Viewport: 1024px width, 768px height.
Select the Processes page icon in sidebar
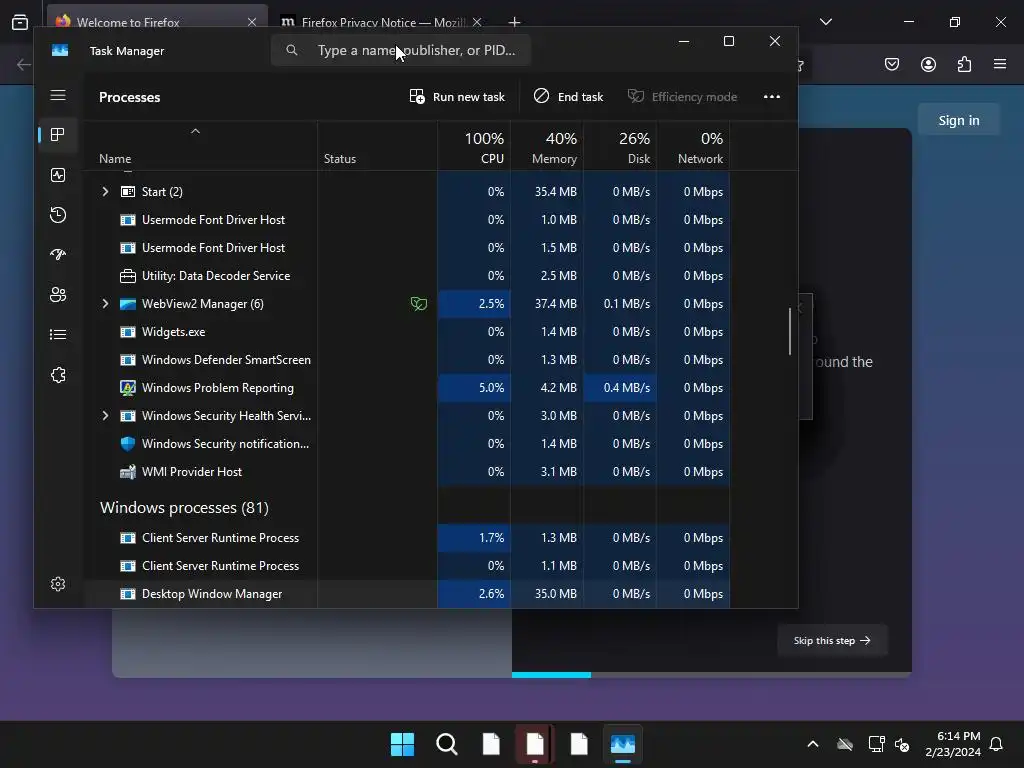point(58,135)
